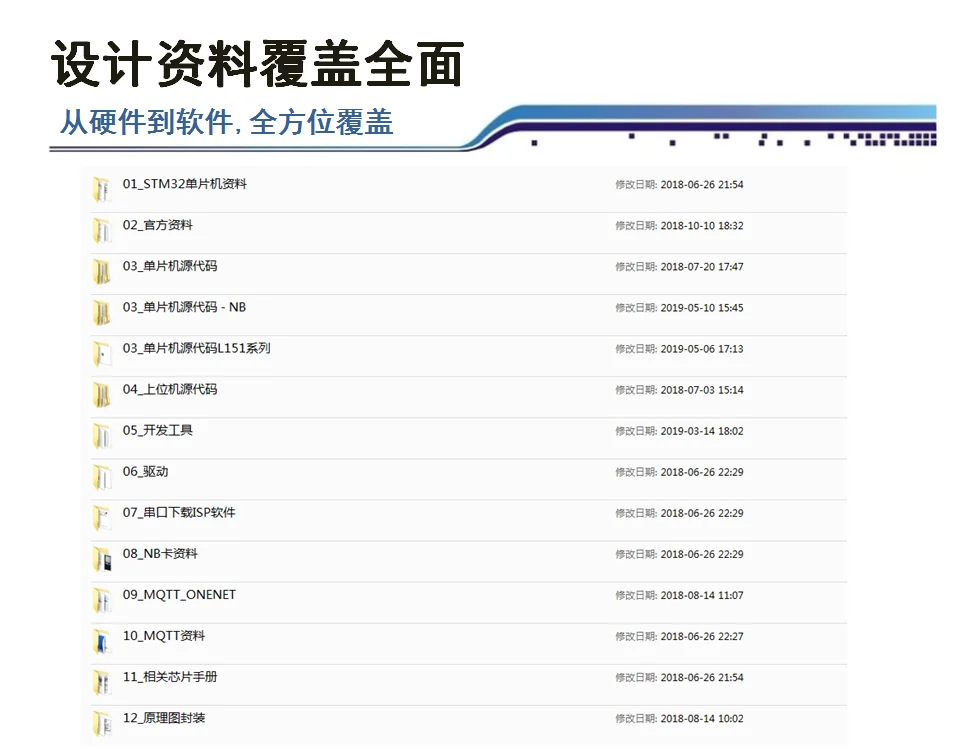Open the 01_STM32单片机资料 folder icon
Screen dimensions: 953x751
(x=101, y=189)
